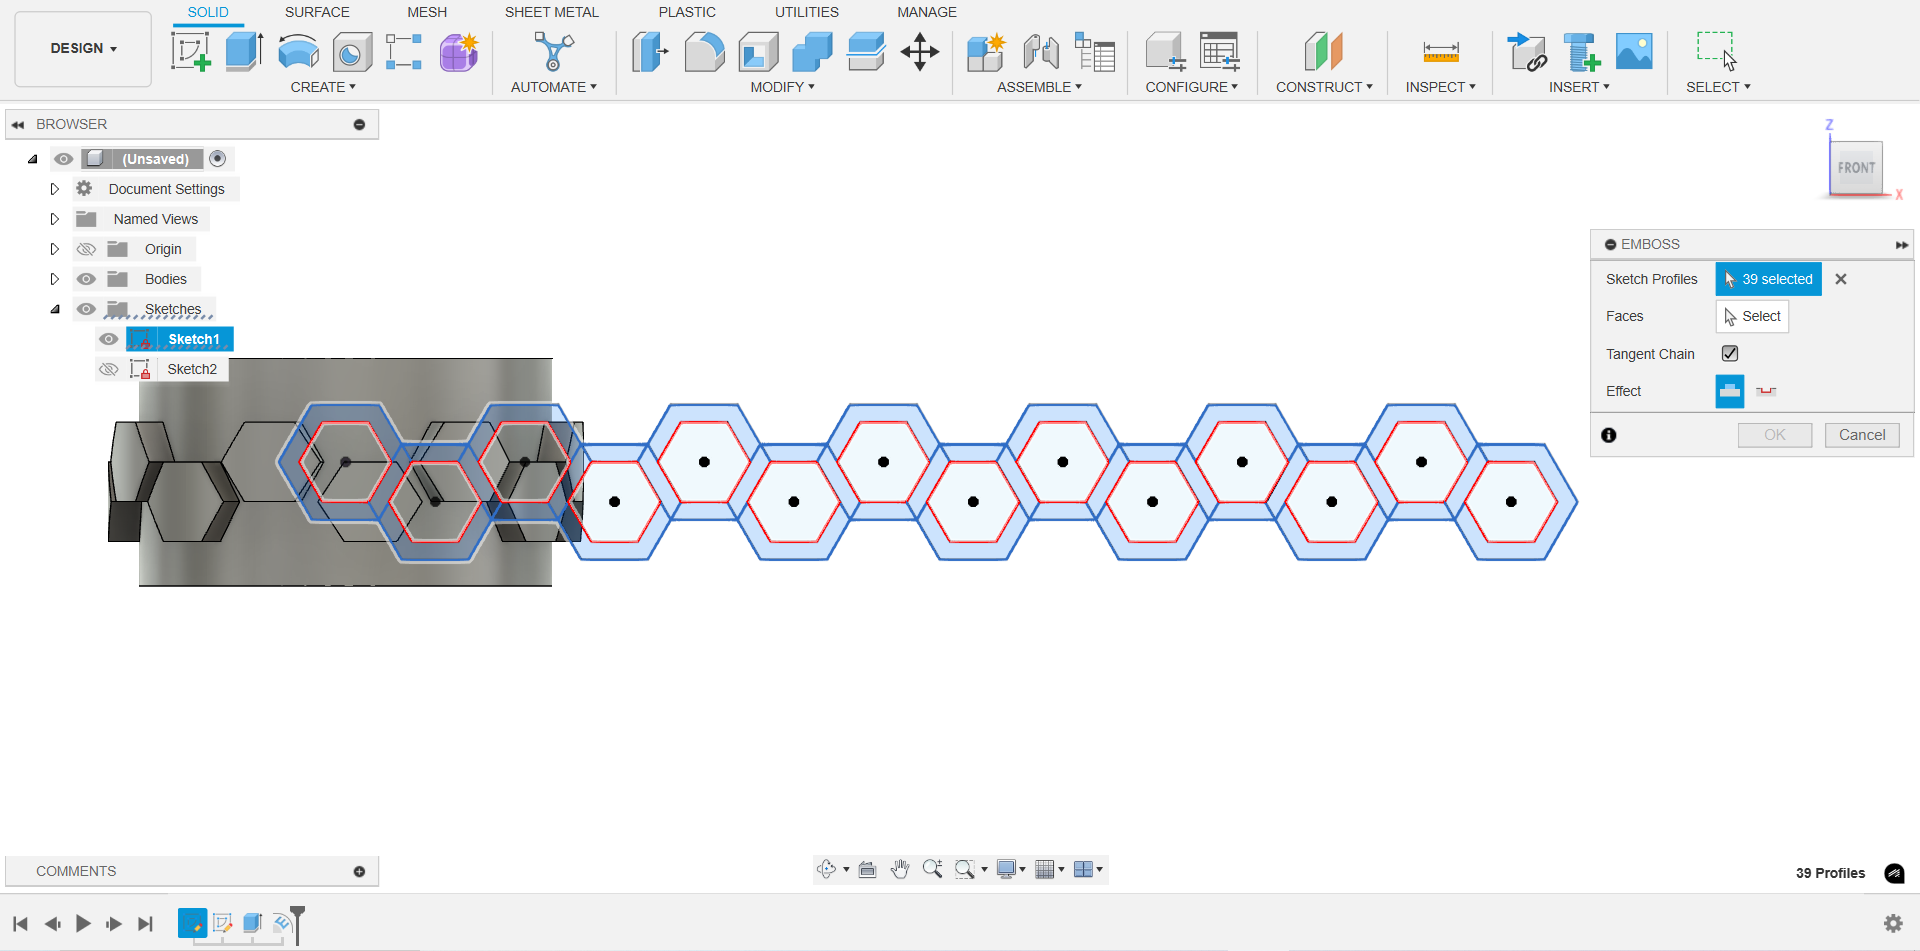Select the Create Form tool
The image size is (1920, 951).
coord(459,51)
